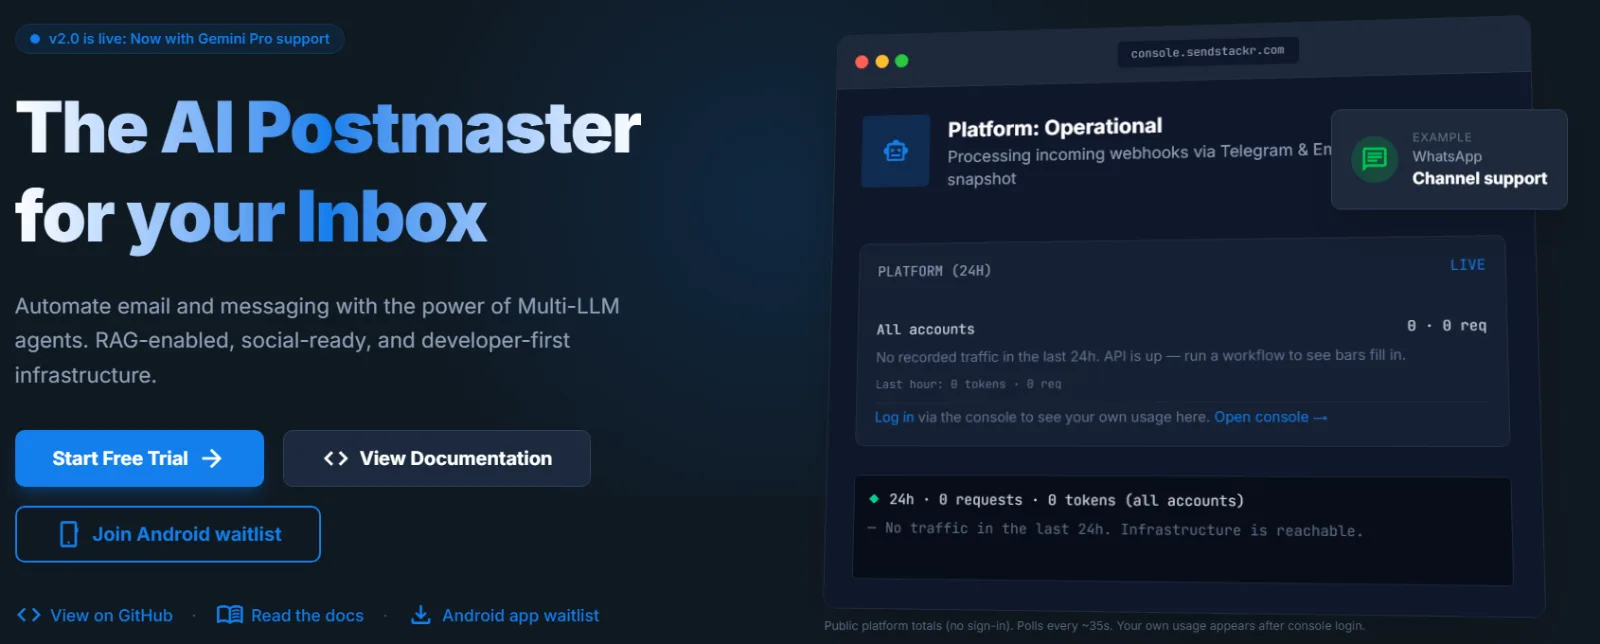Click the green diamond status icon

874,498
